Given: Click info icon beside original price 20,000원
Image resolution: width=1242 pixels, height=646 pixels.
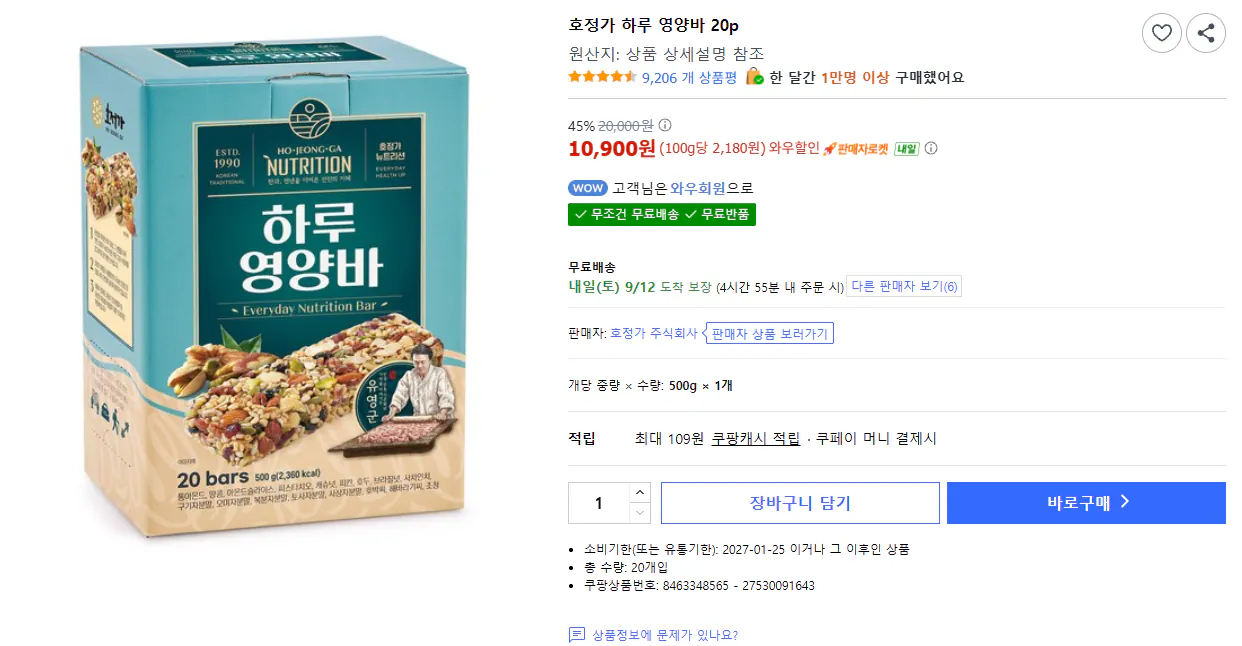Looking at the screenshot, I should 665,125.
